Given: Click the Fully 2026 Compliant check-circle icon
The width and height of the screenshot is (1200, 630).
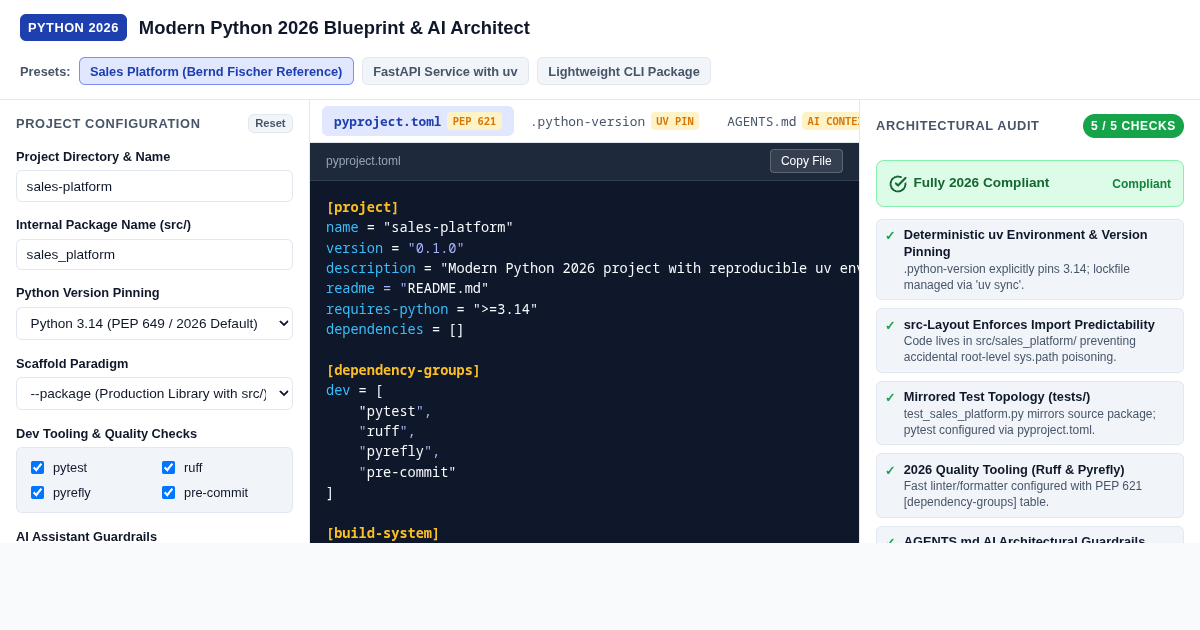Looking at the screenshot, I should (898, 184).
